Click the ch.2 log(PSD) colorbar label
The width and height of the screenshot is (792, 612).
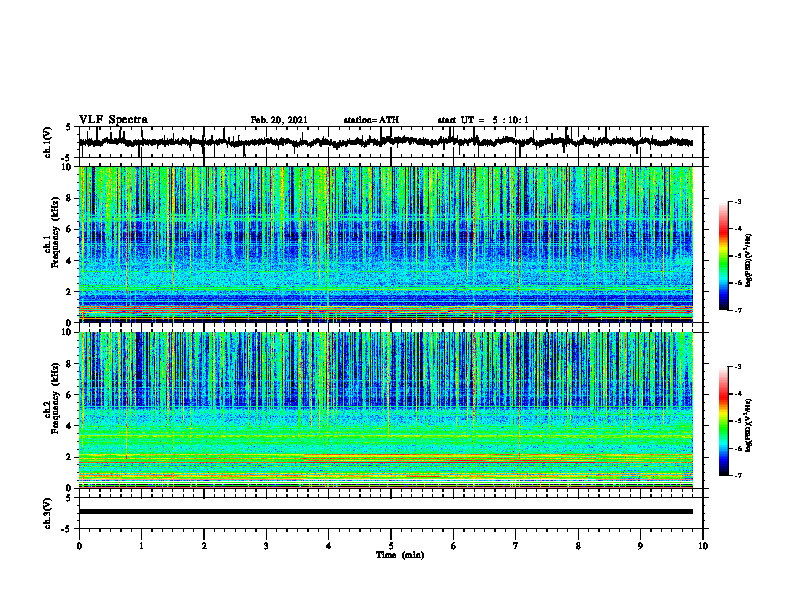(749, 425)
